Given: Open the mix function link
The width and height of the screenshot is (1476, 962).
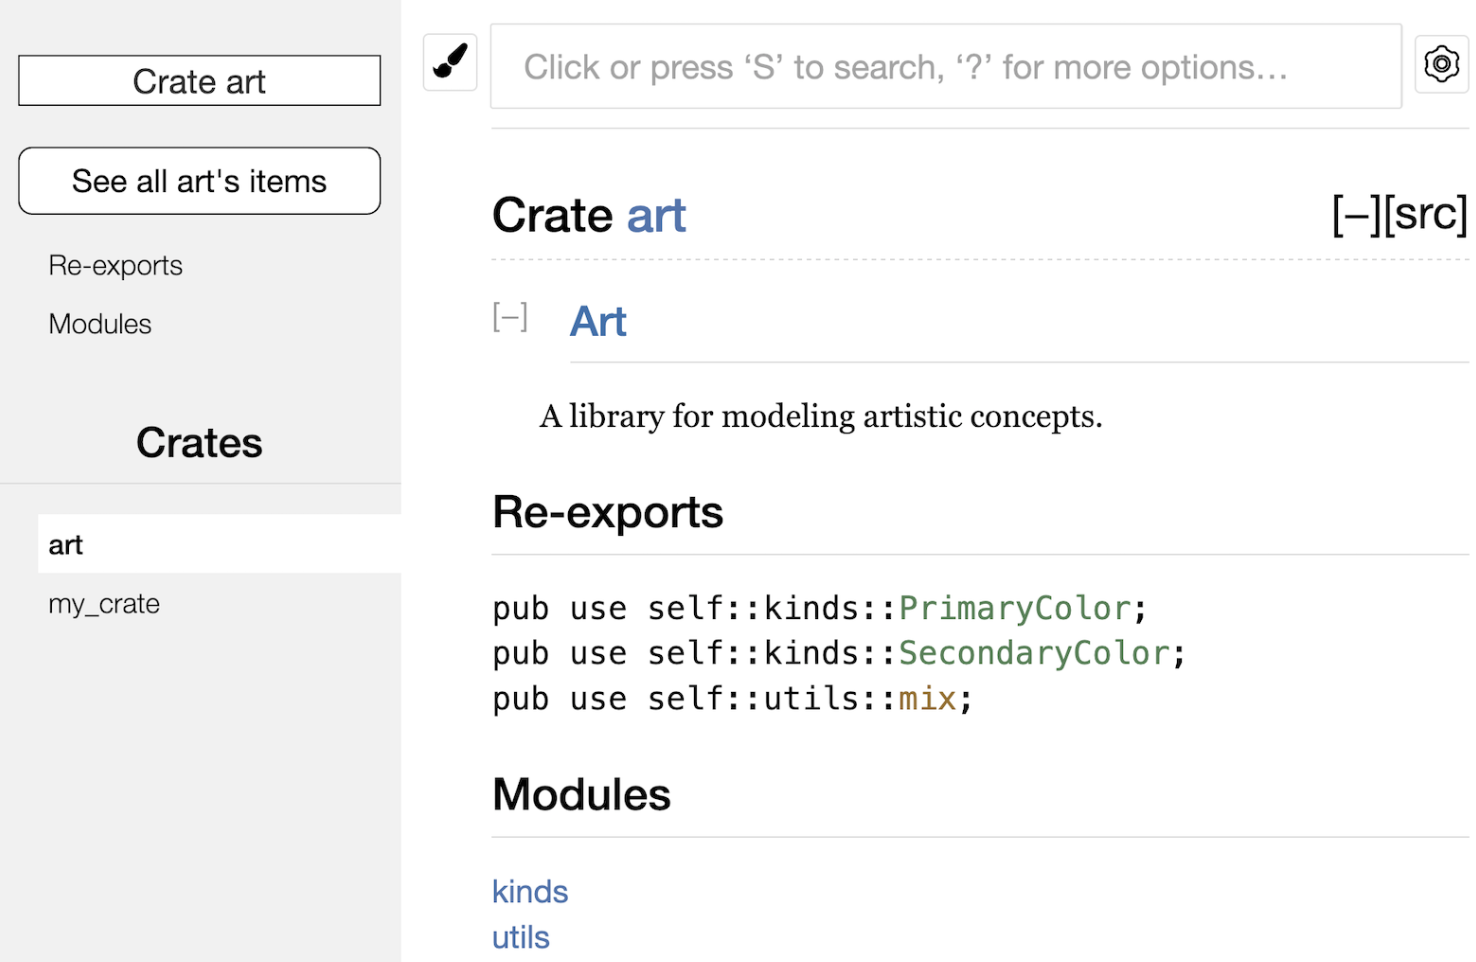Looking at the screenshot, I should tap(928, 698).
